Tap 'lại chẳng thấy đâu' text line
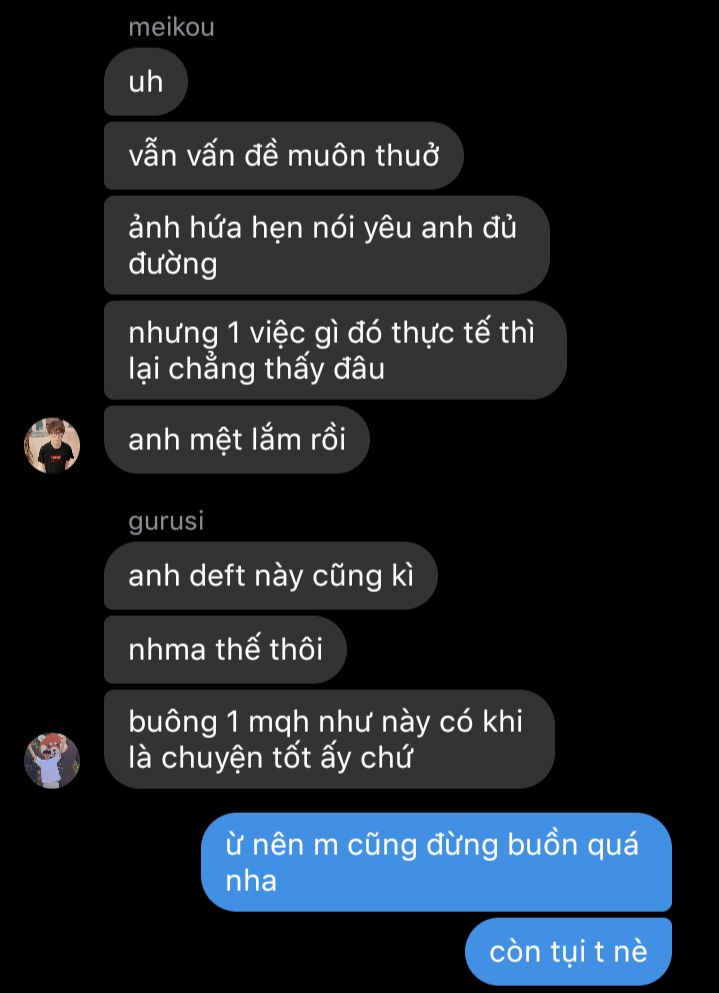The height and width of the screenshot is (993, 719). 257,369
